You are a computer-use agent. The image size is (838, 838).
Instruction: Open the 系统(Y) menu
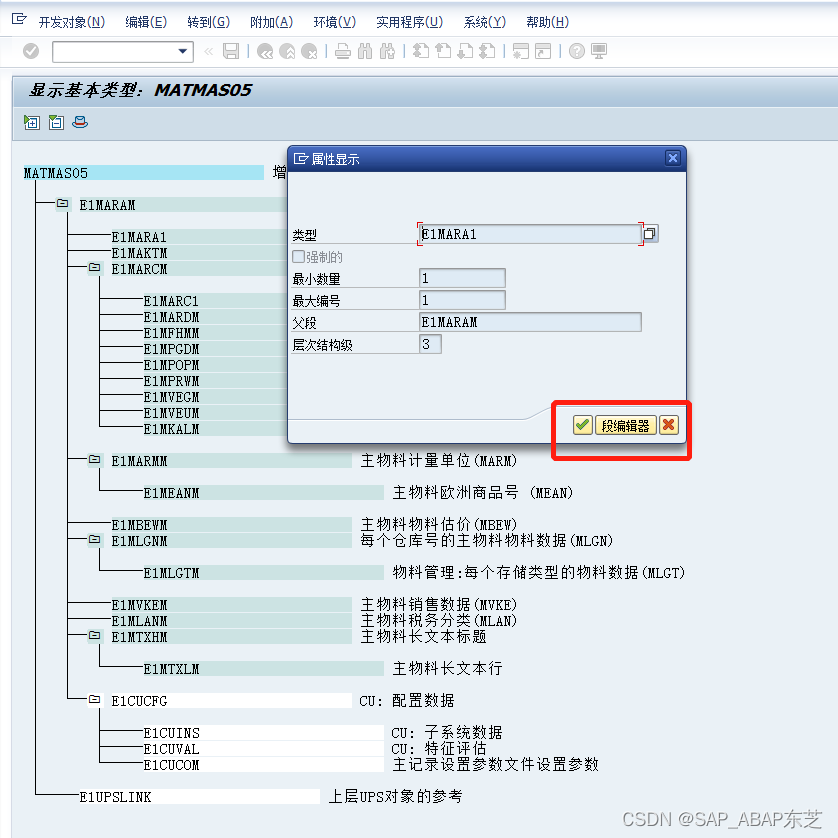[x=484, y=22]
